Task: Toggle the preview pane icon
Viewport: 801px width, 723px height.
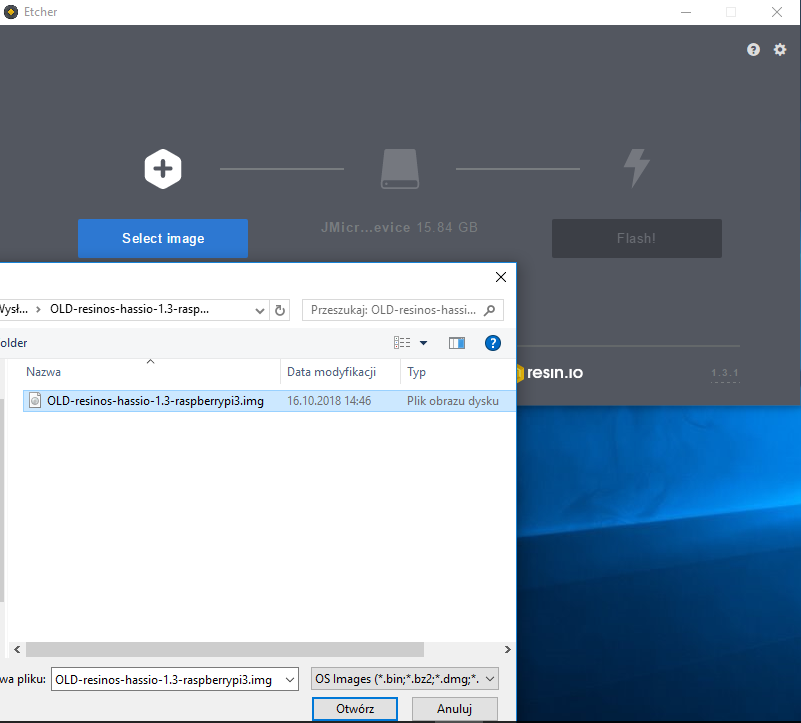Action: tap(457, 343)
